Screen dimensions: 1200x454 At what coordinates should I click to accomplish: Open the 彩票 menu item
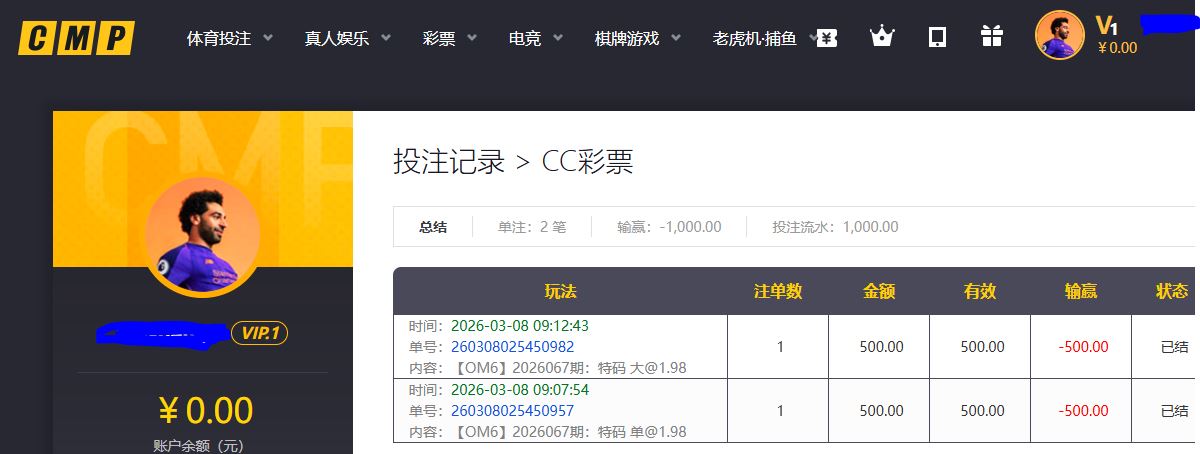[x=439, y=39]
